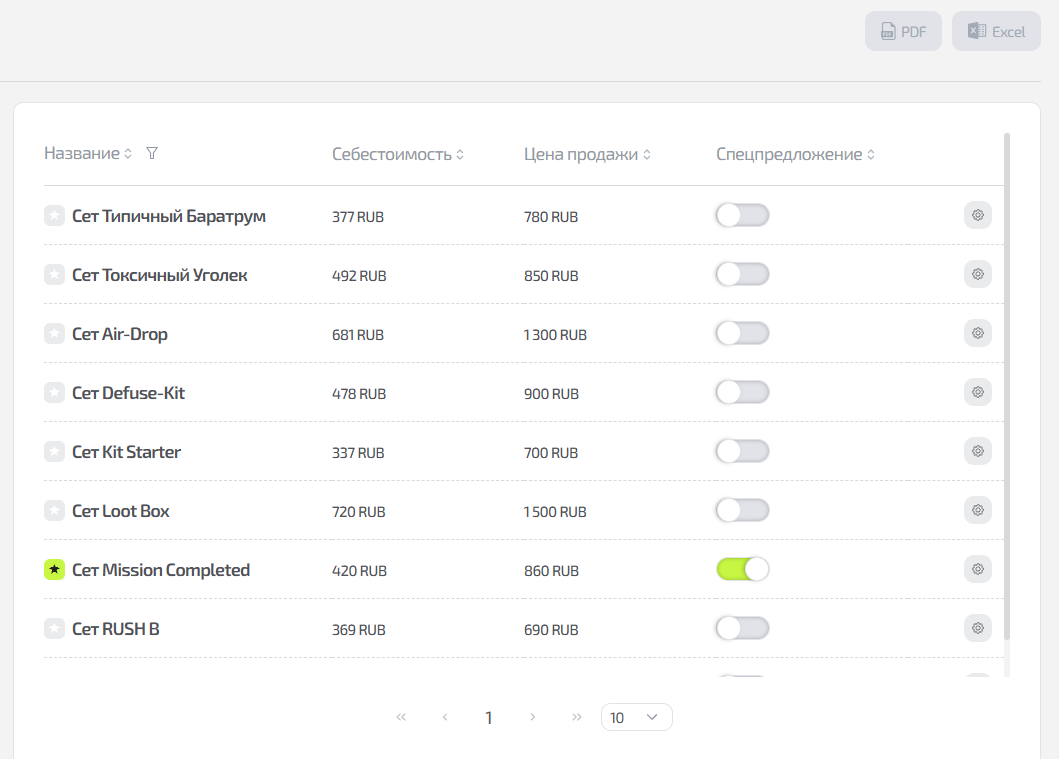Click the star icon for Сет Типичный Баратрум
Screen dimensions: 1059x759
55,215
